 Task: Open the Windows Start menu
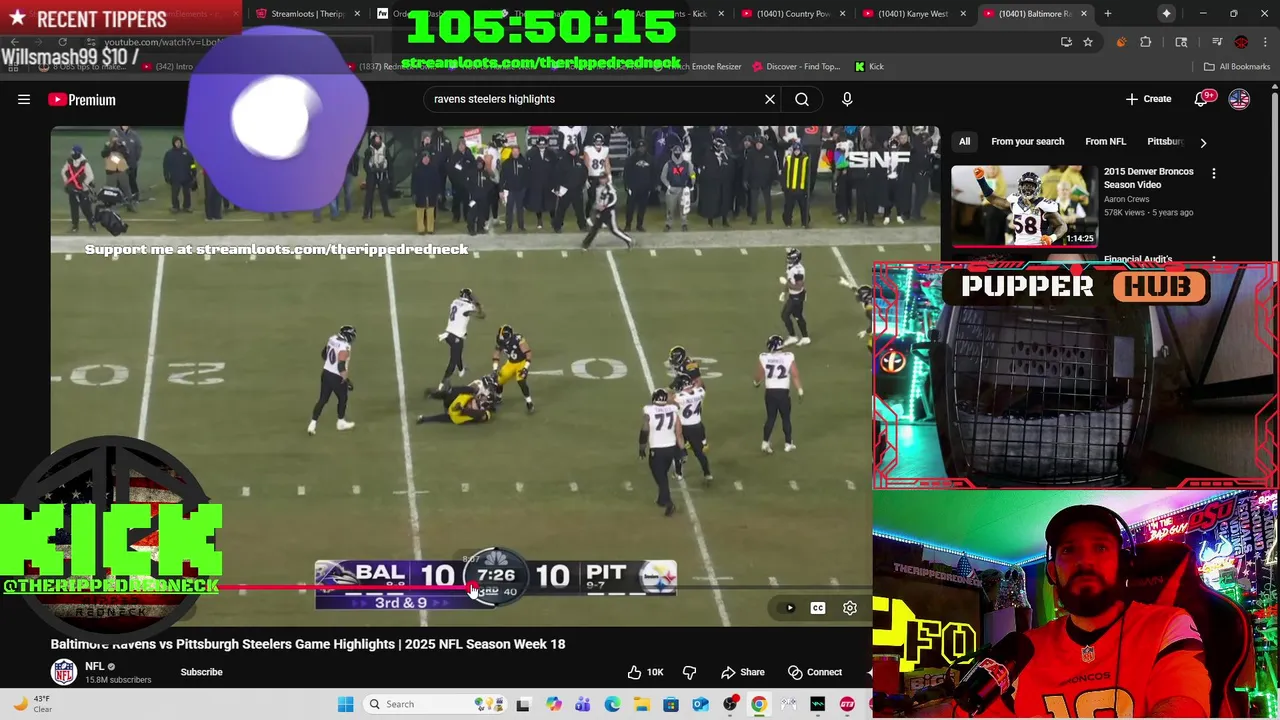tap(345, 704)
